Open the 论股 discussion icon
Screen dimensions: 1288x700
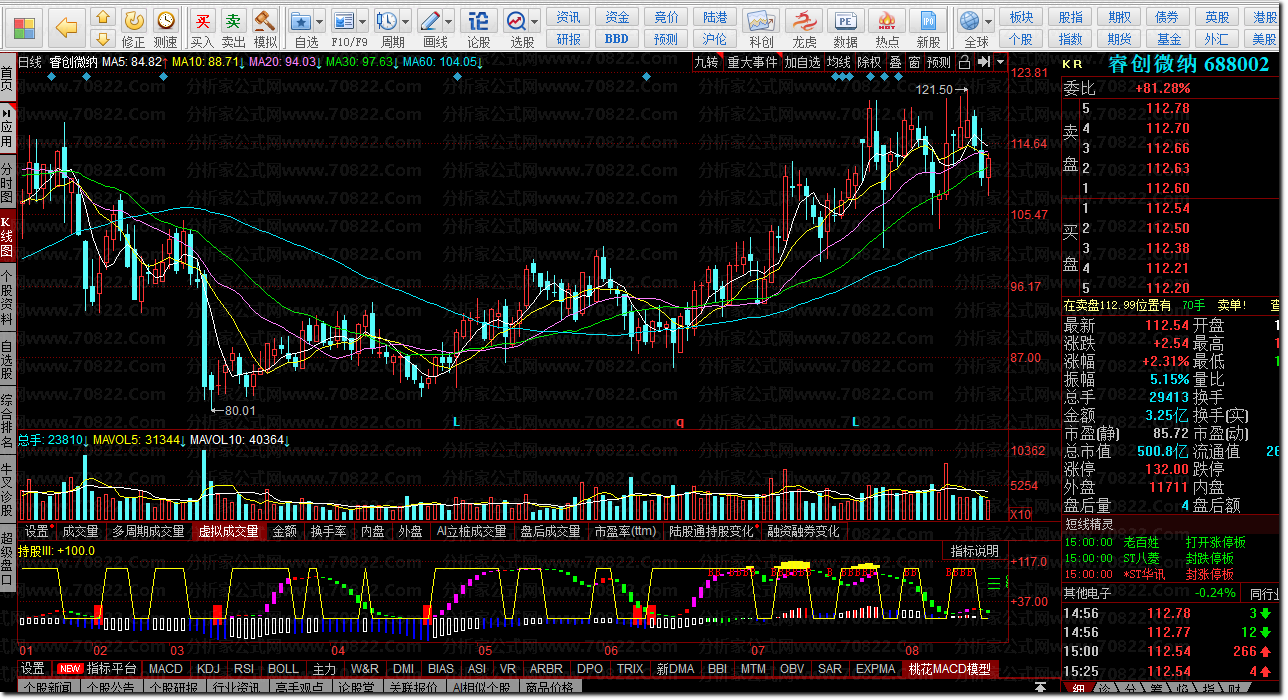pos(480,28)
